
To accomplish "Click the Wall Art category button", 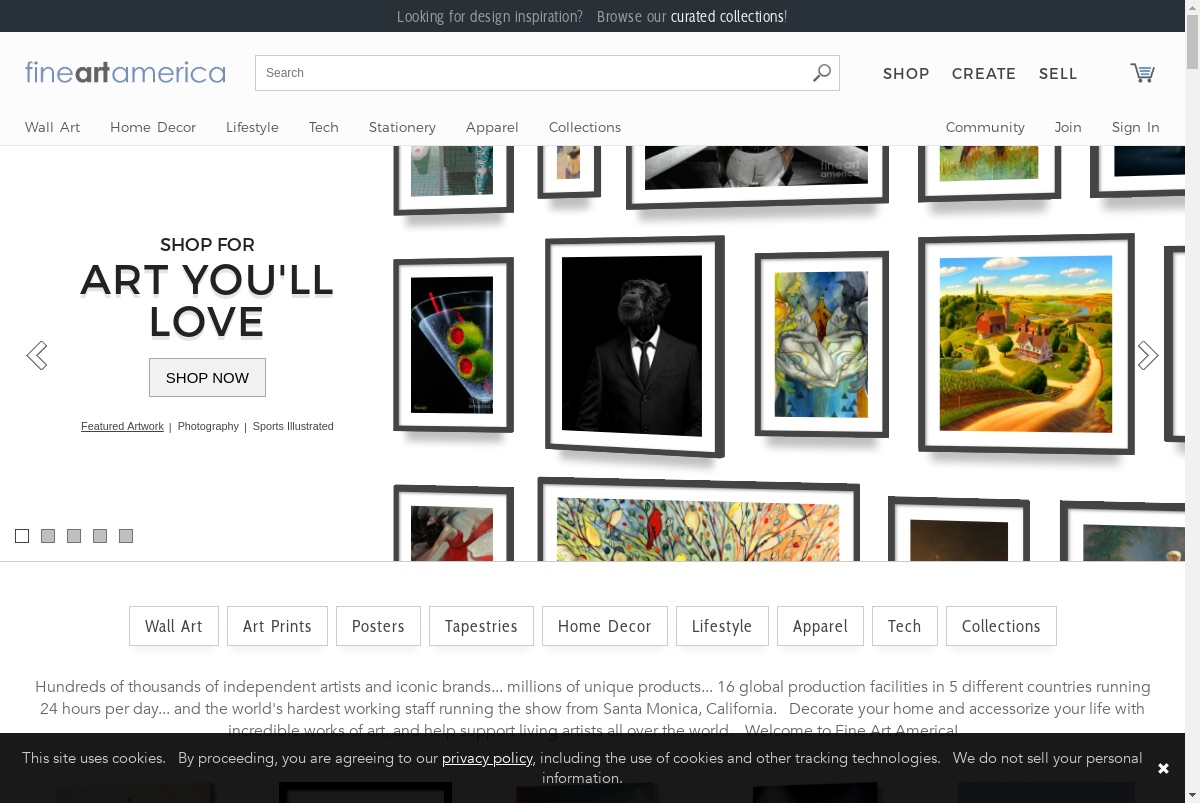I will (174, 626).
